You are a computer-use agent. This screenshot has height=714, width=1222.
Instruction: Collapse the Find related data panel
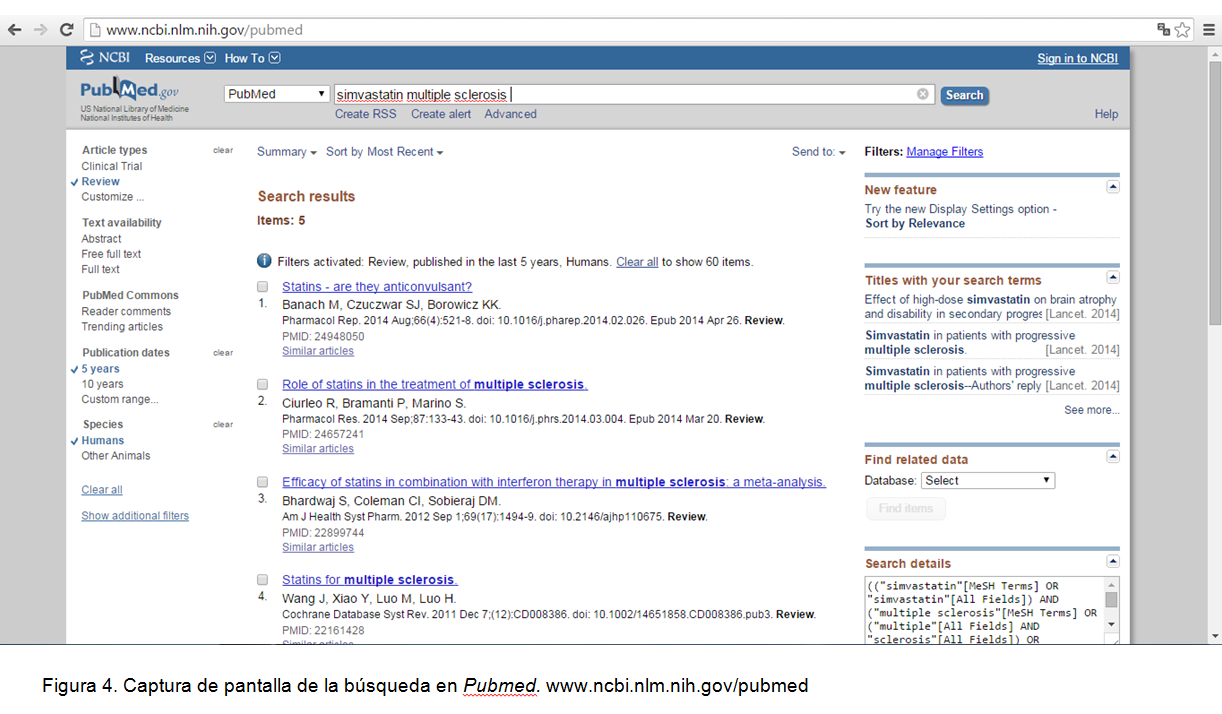tap(1113, 456)
